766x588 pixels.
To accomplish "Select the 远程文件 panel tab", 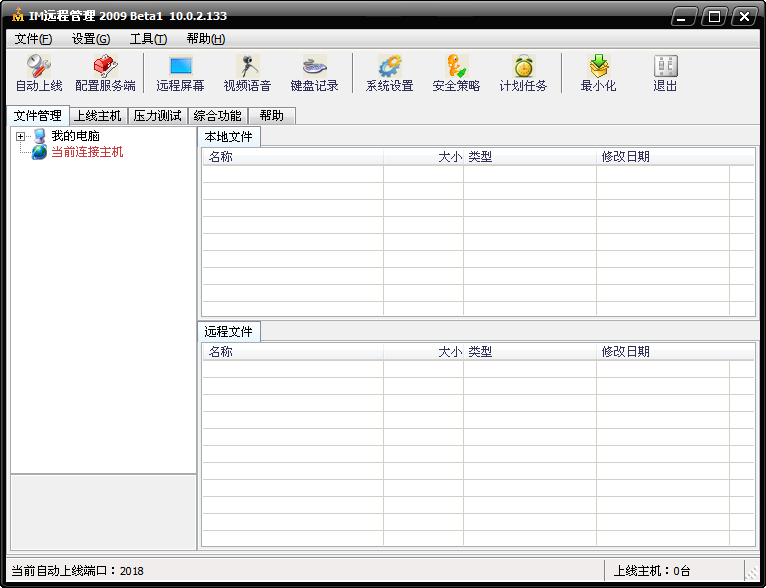I will (x=229, y=332).
